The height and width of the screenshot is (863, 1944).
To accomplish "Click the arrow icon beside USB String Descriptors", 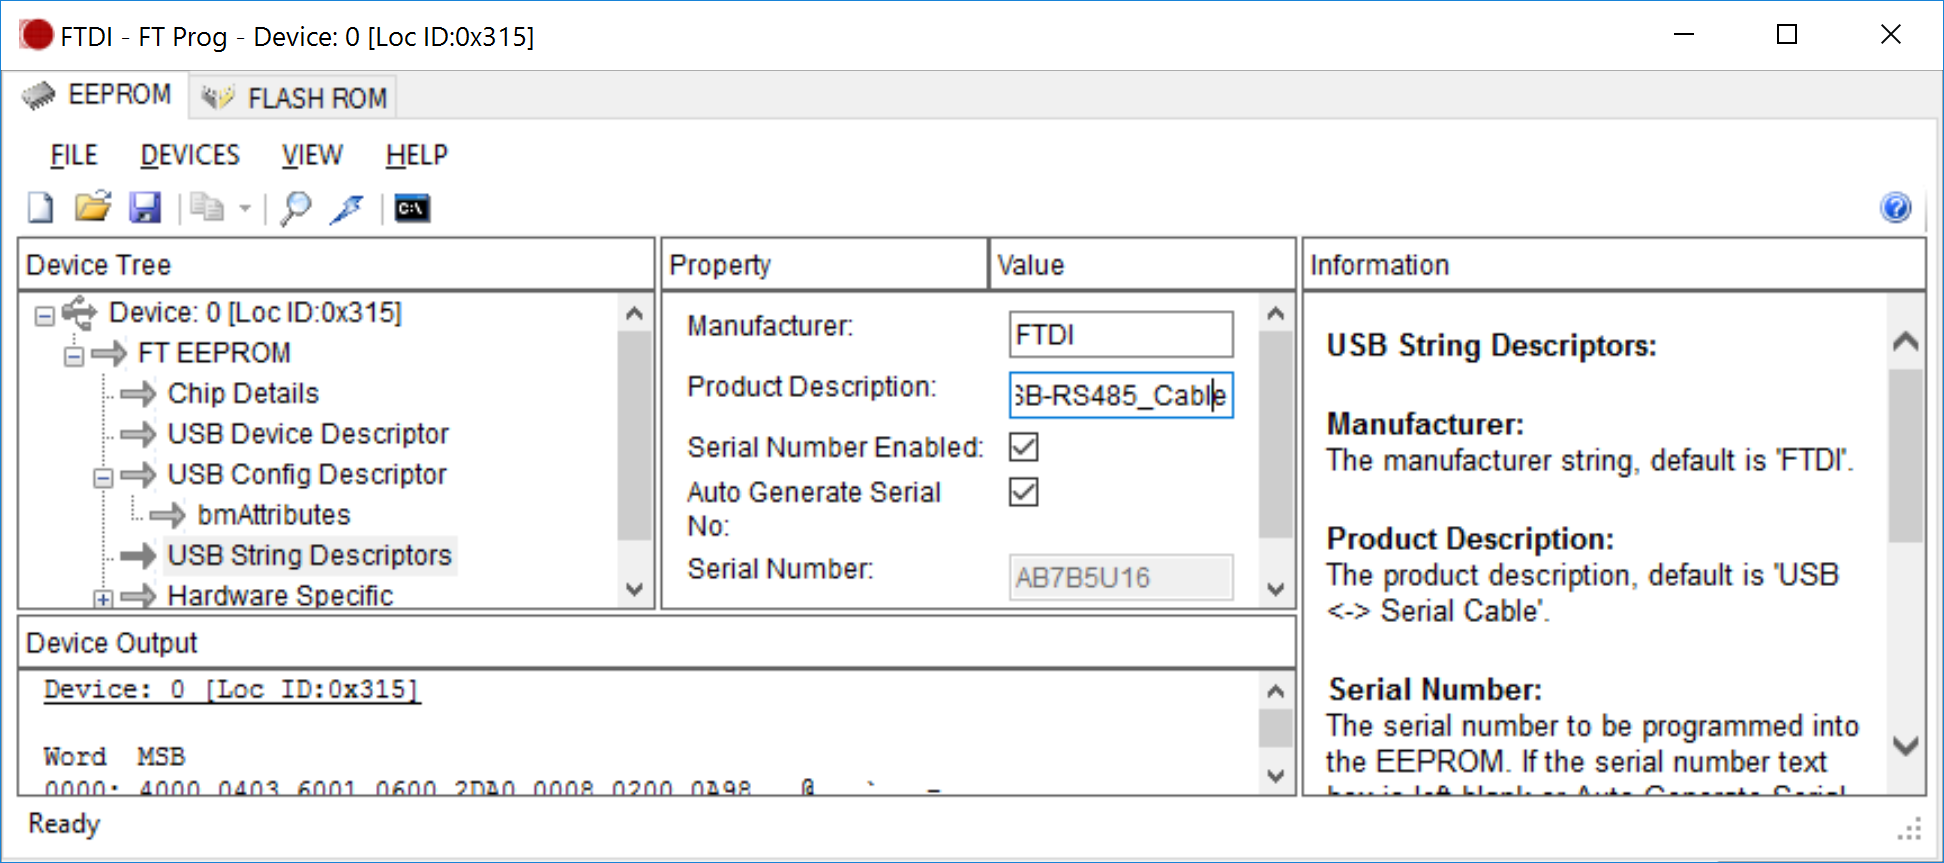I will click(x=138, y=555).
